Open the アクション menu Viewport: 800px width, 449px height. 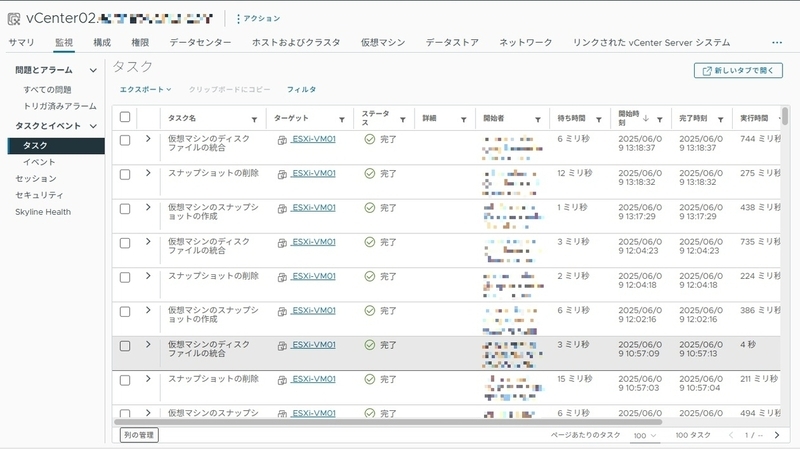pos(259,18)
